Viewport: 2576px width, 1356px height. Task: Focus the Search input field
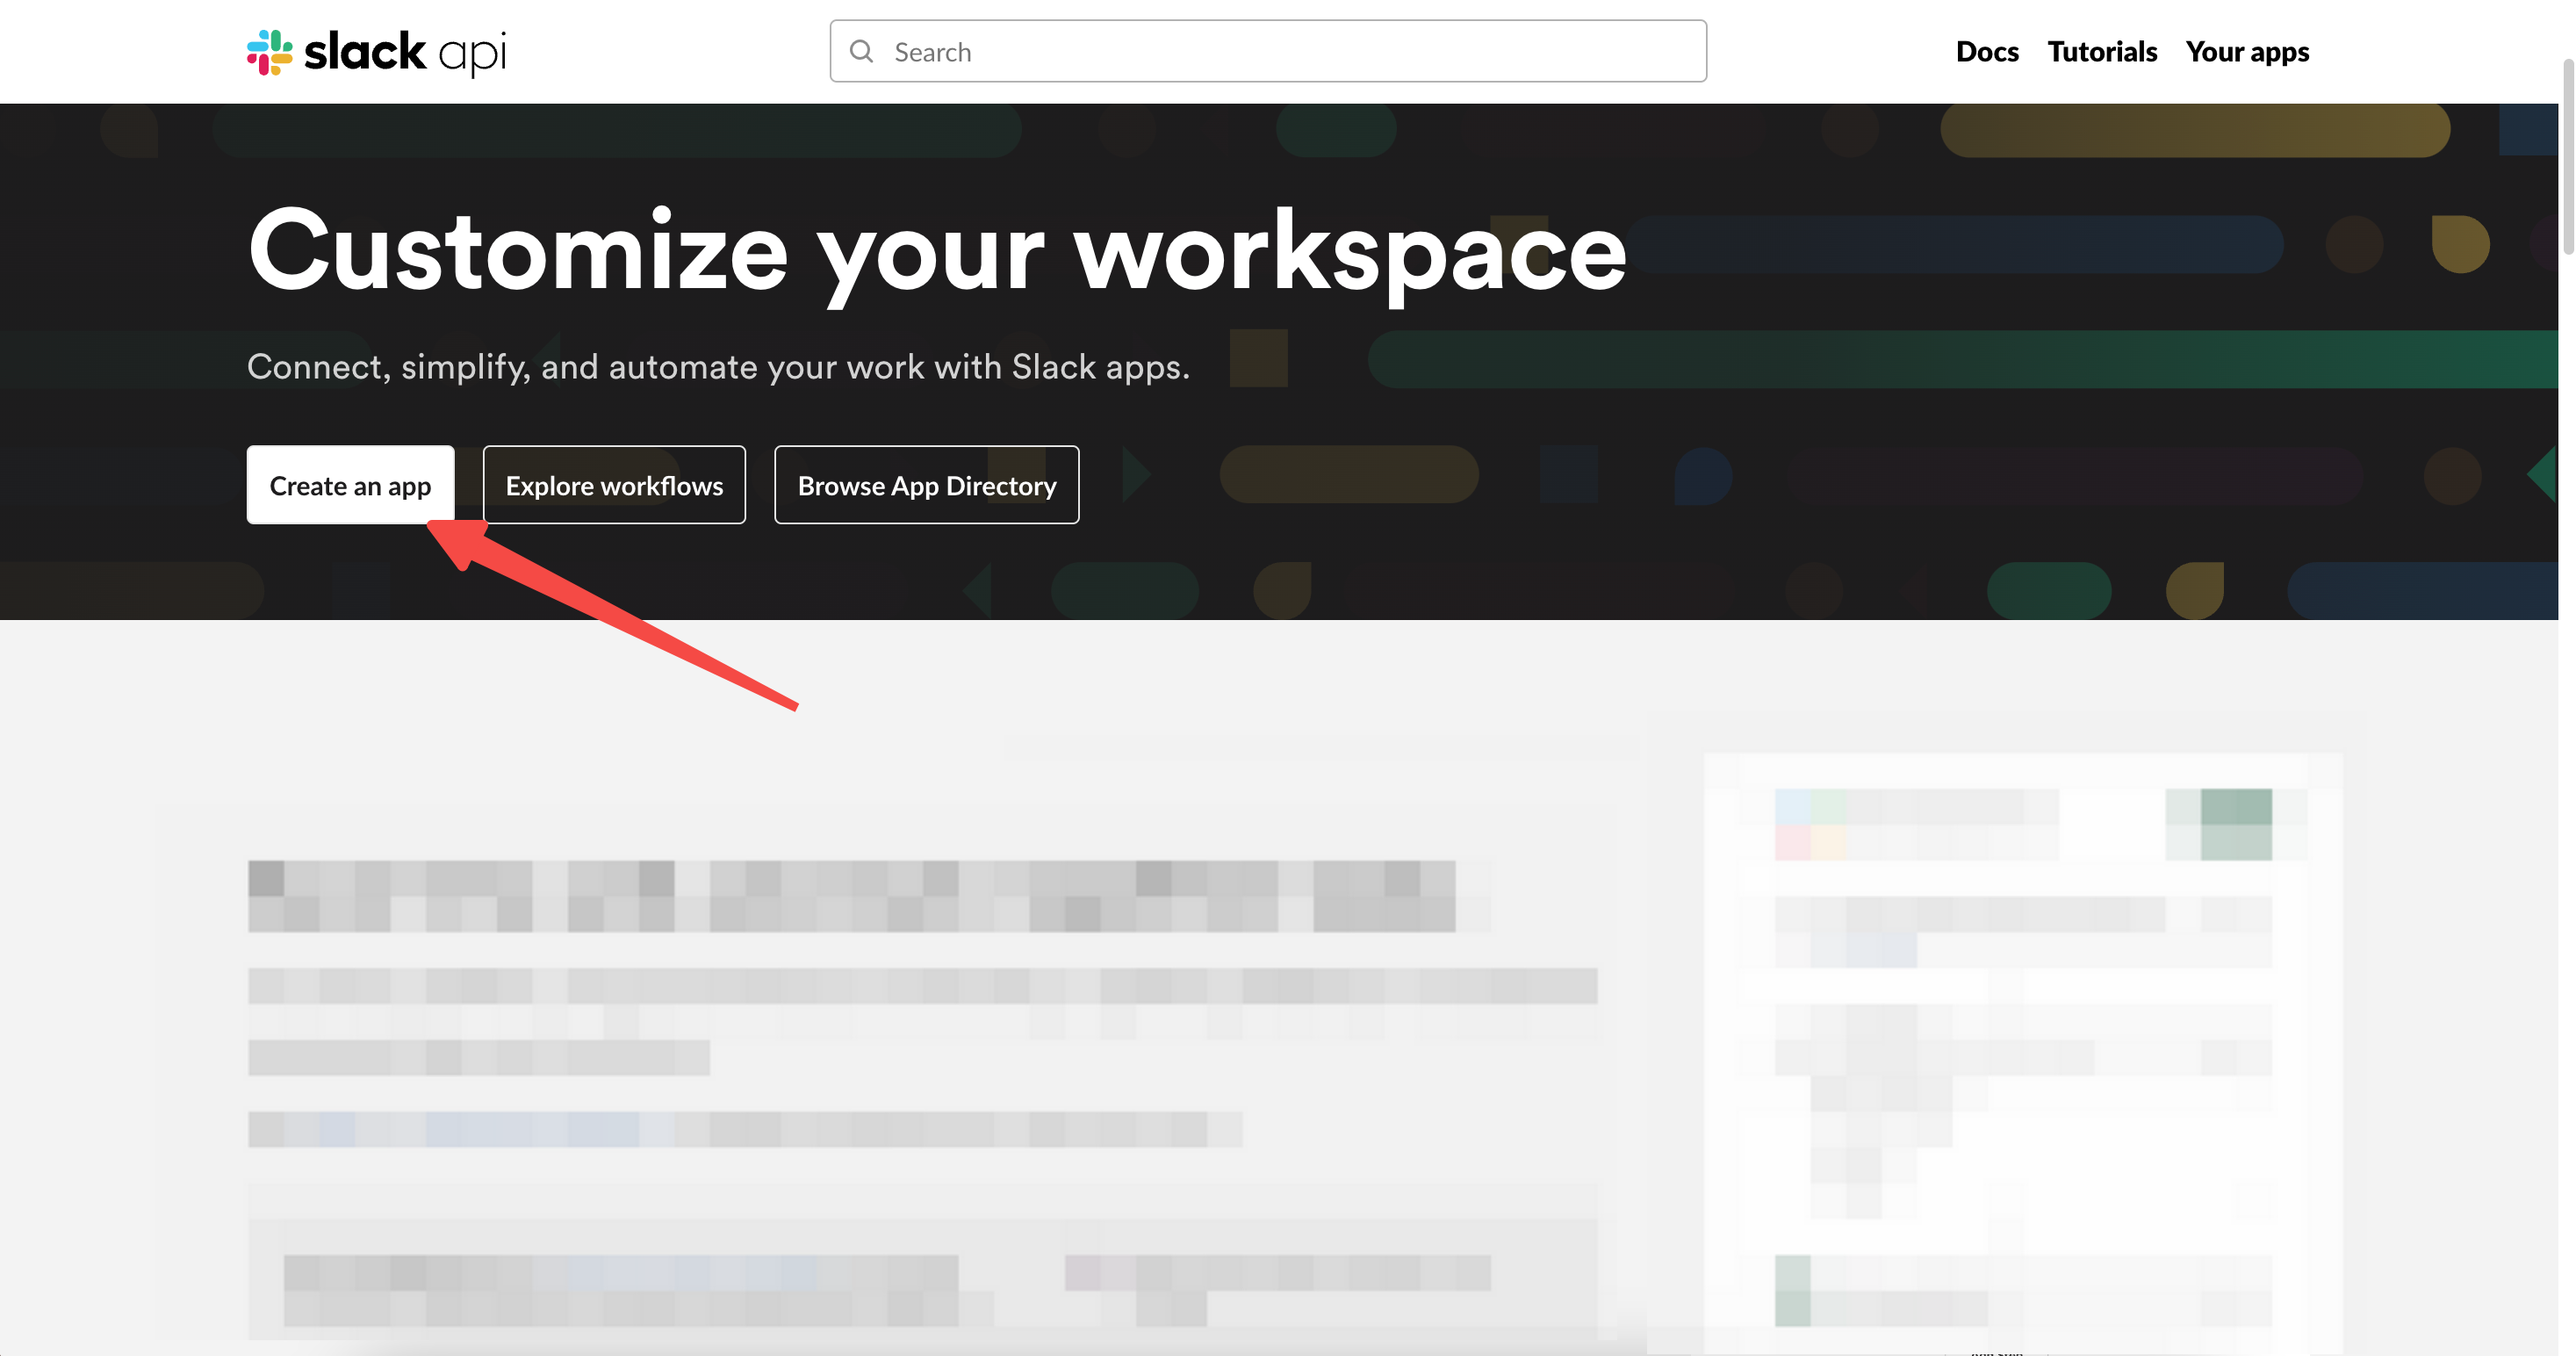pos(1268,51)
